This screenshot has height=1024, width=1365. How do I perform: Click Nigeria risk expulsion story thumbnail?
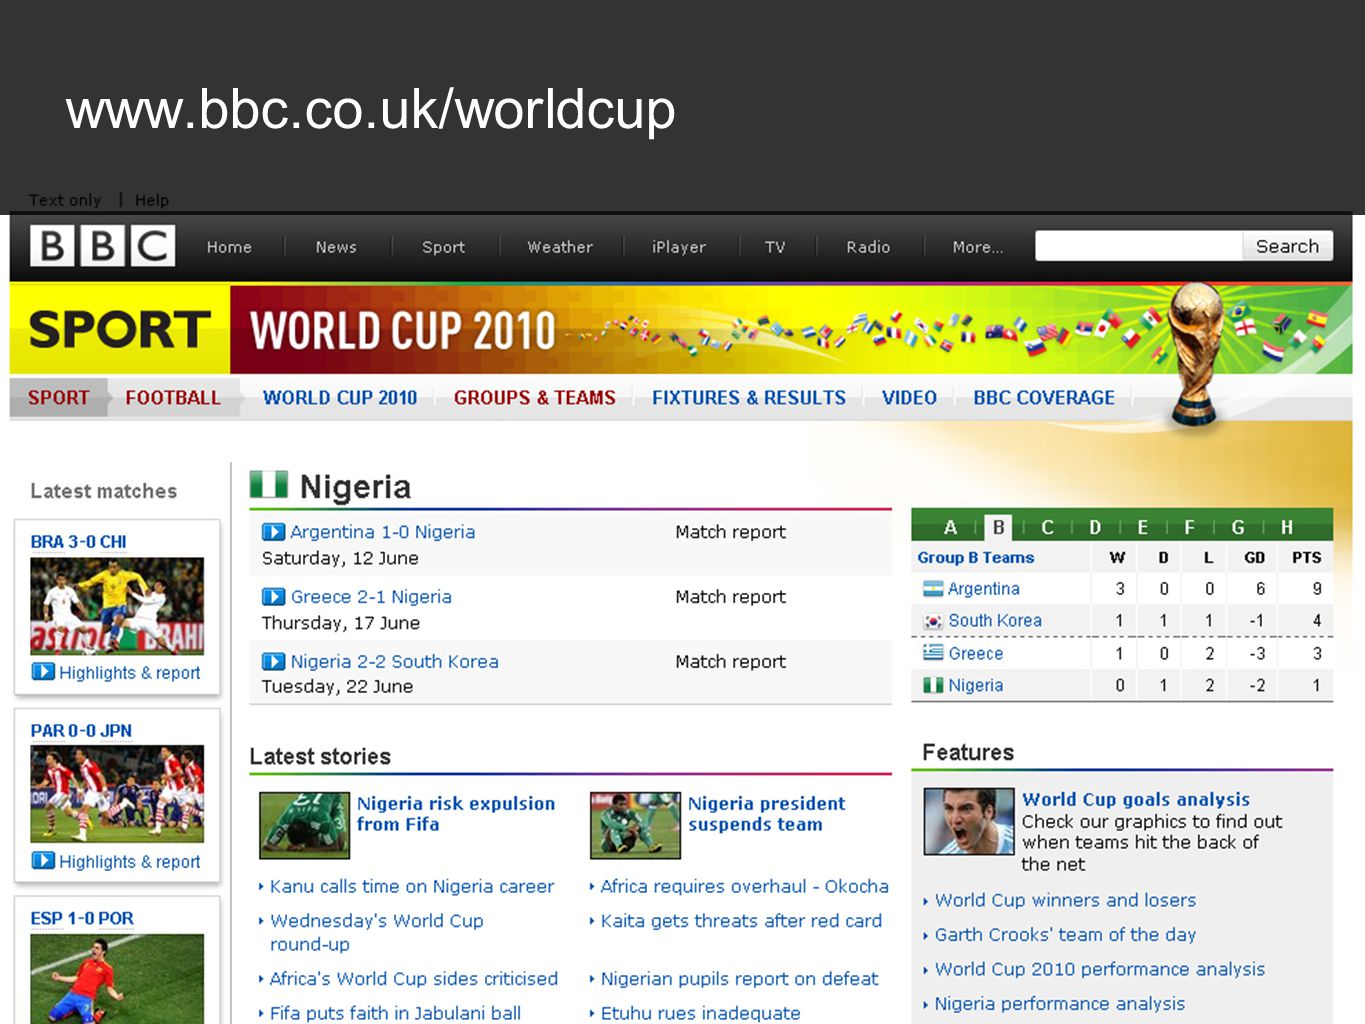304,825
